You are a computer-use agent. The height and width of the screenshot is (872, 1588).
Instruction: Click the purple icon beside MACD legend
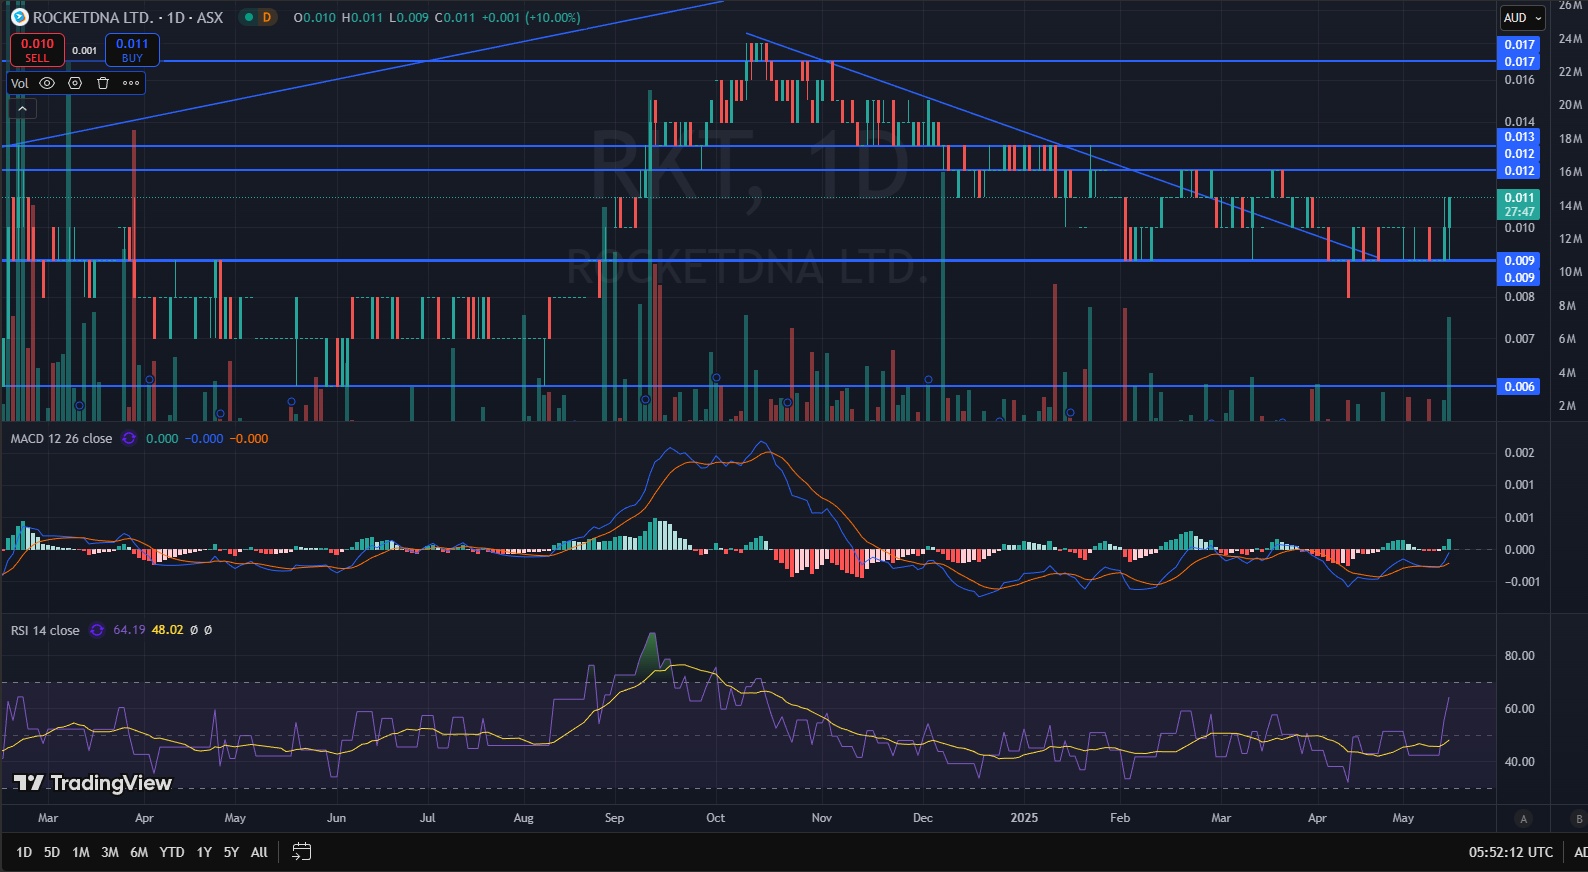point(129,439)
